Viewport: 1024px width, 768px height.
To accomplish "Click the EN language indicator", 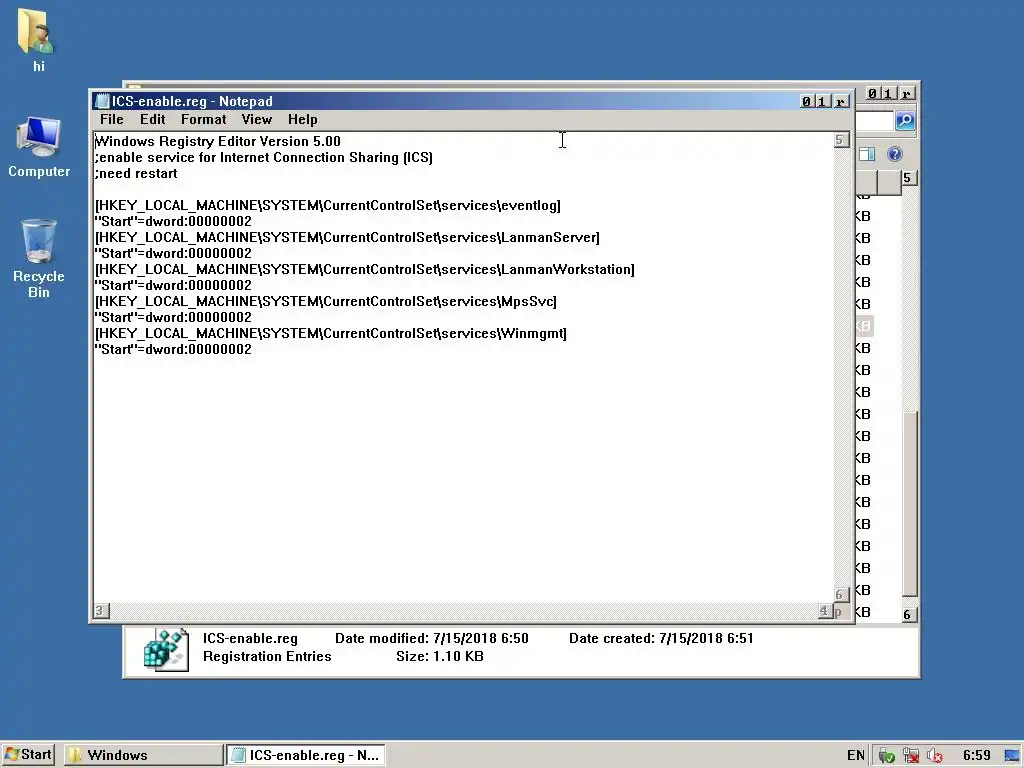I will (856, 756).
